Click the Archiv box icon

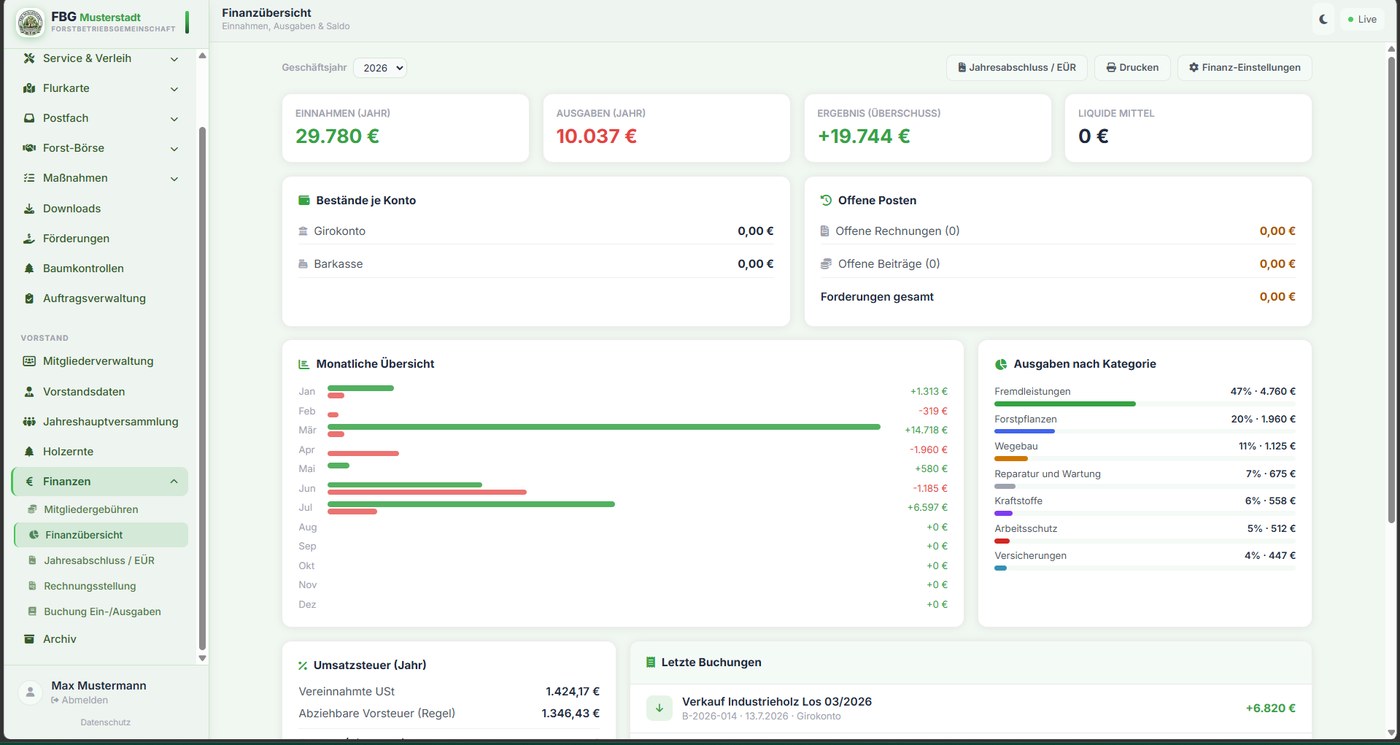point(29,639)
